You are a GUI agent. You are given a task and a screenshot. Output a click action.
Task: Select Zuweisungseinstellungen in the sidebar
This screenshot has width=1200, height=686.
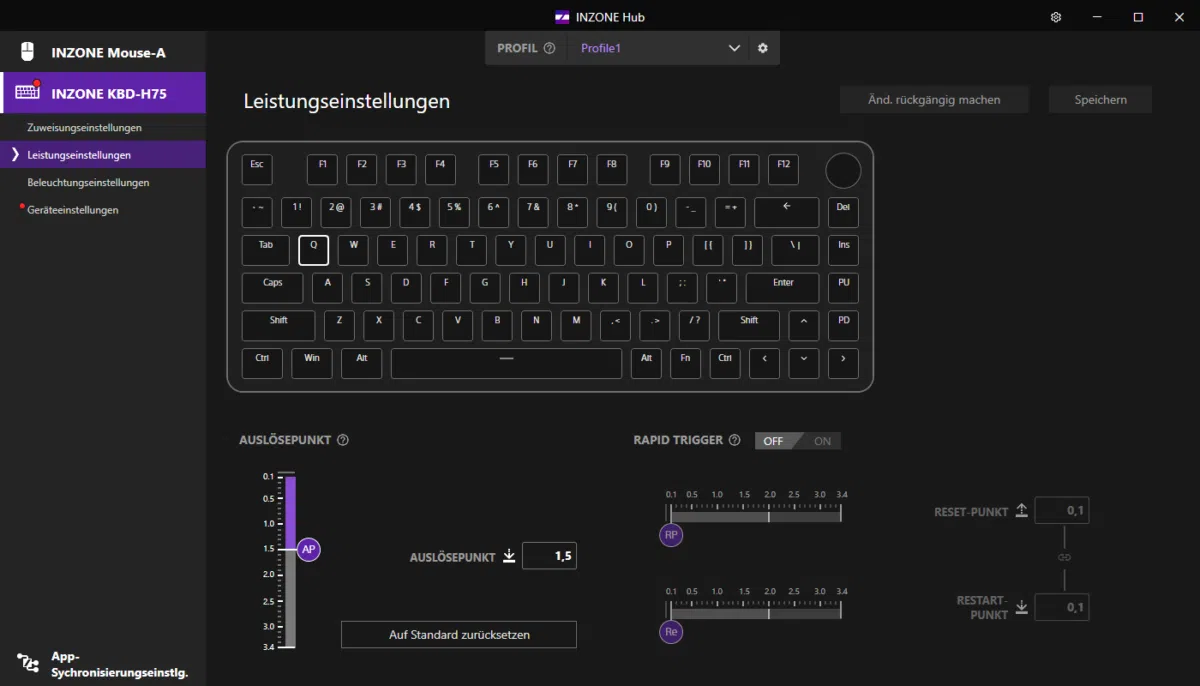(85, 127)
